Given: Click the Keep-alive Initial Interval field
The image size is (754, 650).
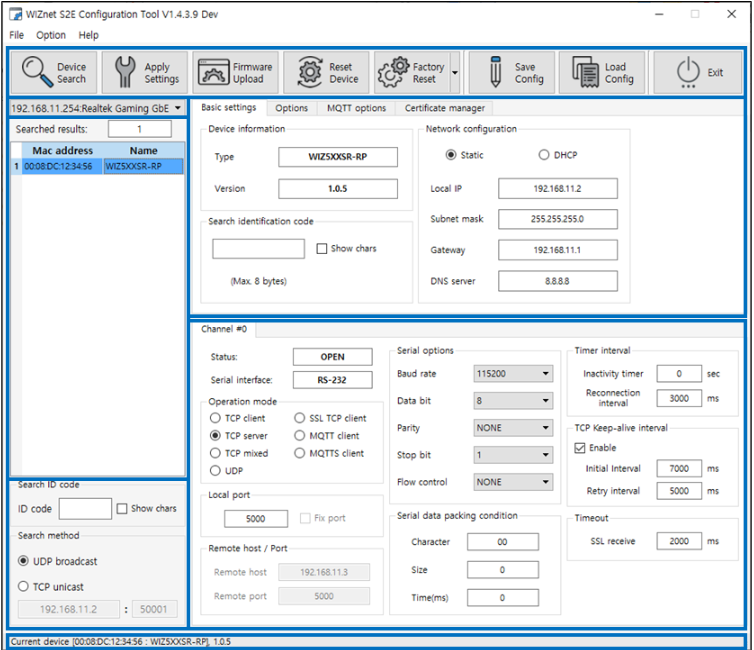Looking at the screenshot, I should coord(679,468).
